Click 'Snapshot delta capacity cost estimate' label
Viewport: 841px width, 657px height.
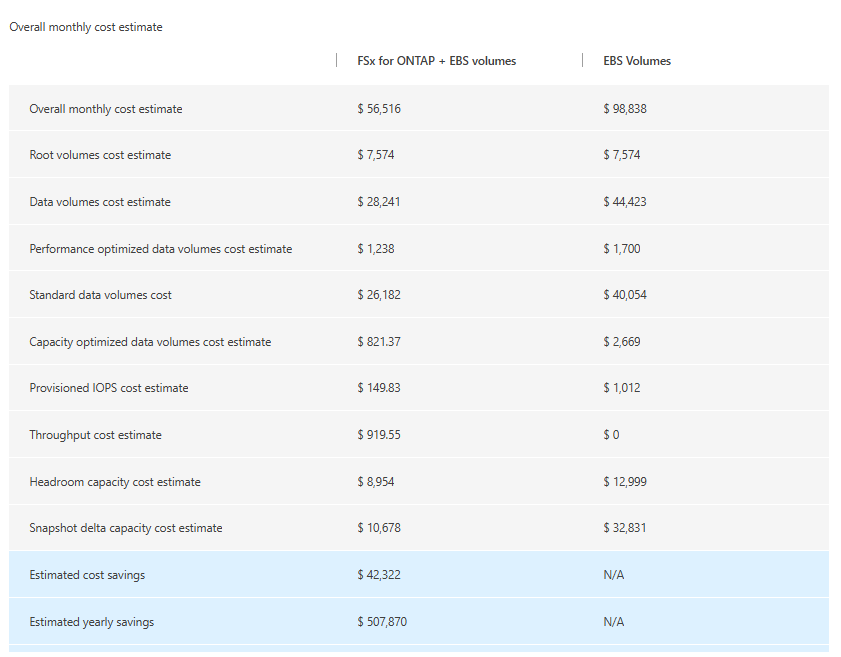click(126, 528)
